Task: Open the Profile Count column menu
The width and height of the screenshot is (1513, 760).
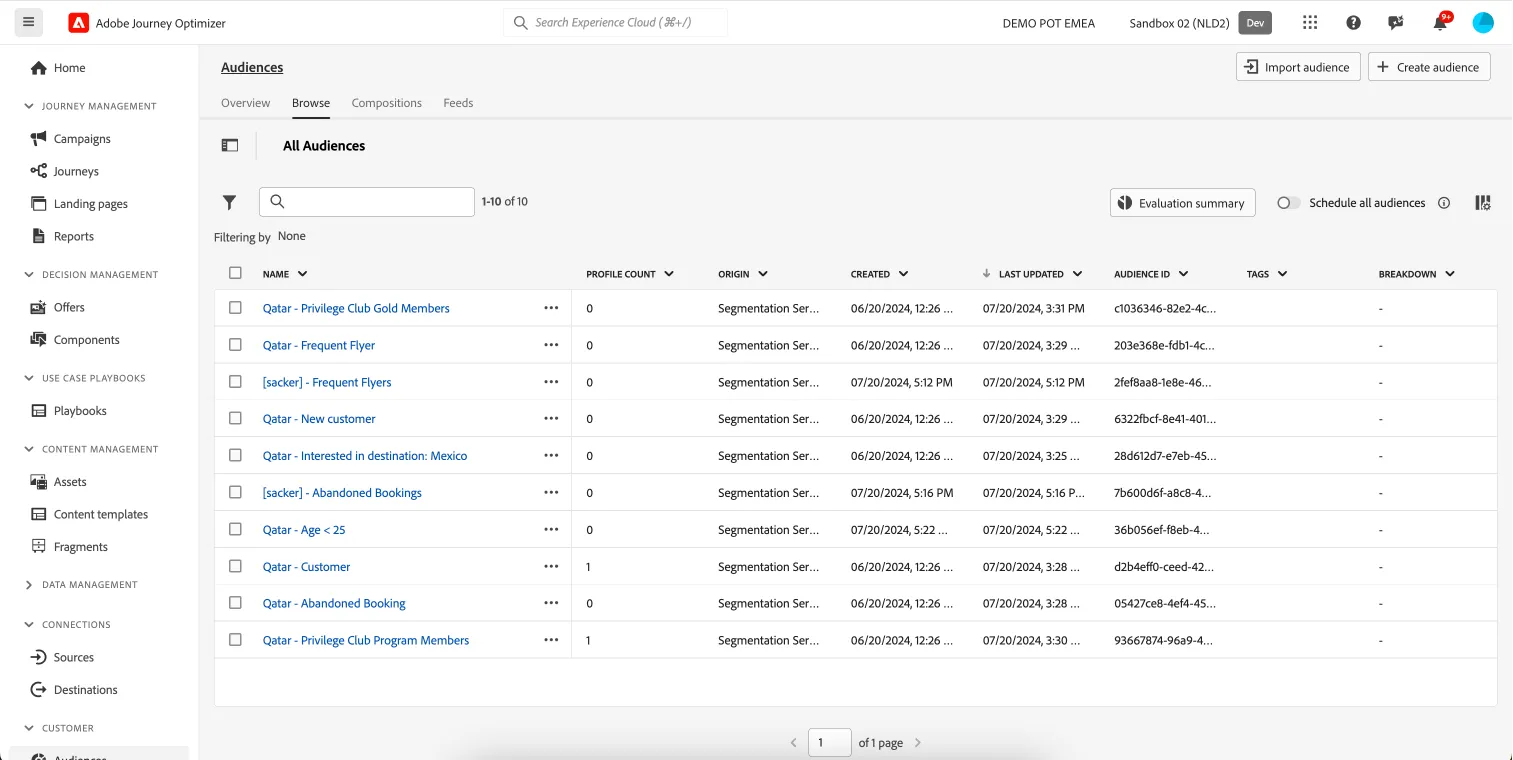Action: [669, 274]
